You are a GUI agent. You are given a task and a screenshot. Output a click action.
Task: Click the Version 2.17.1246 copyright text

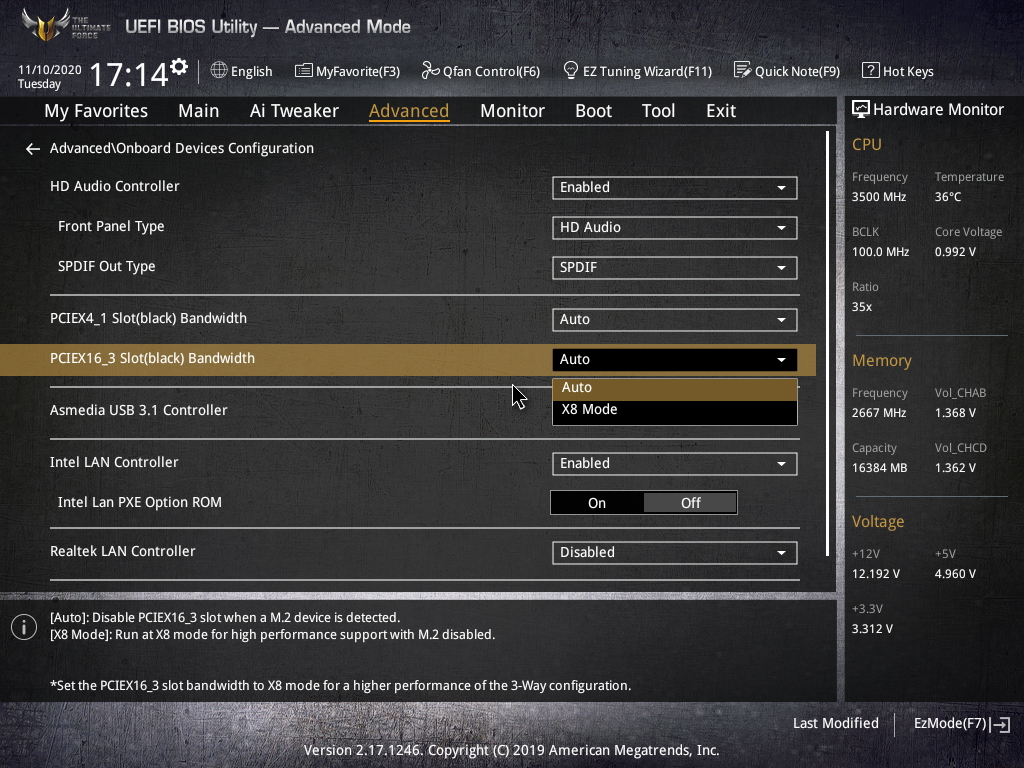point(511,750)
